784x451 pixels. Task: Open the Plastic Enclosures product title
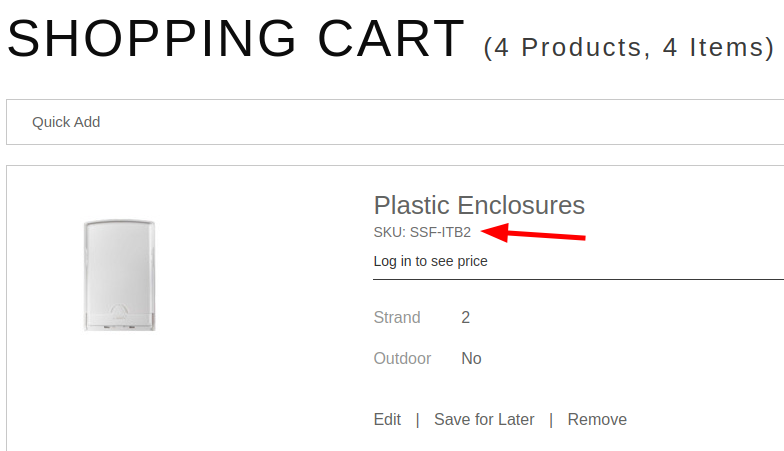479,205
